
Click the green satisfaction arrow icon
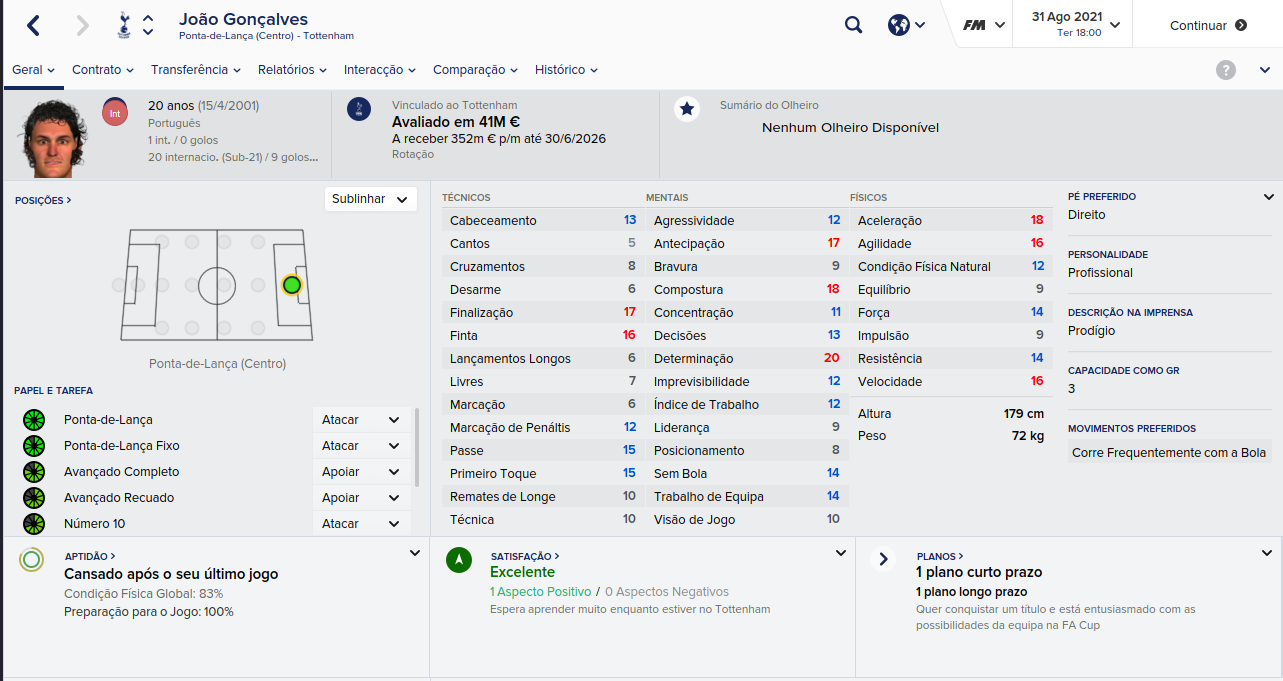click(x=458, y=560)
